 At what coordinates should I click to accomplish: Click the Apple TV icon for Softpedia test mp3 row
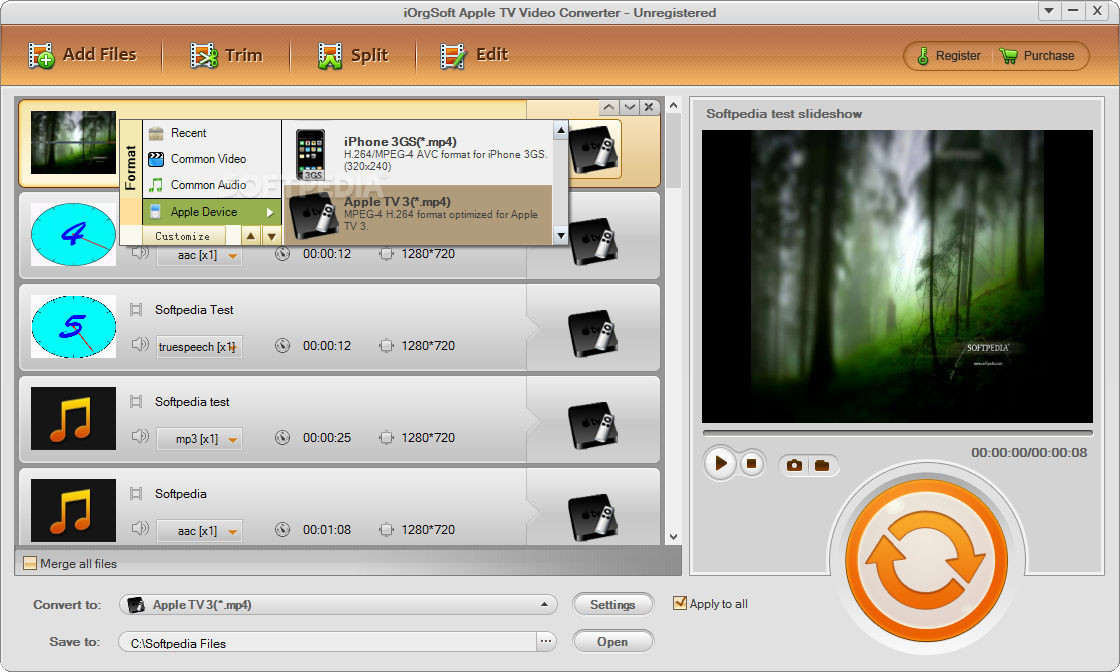593,426
